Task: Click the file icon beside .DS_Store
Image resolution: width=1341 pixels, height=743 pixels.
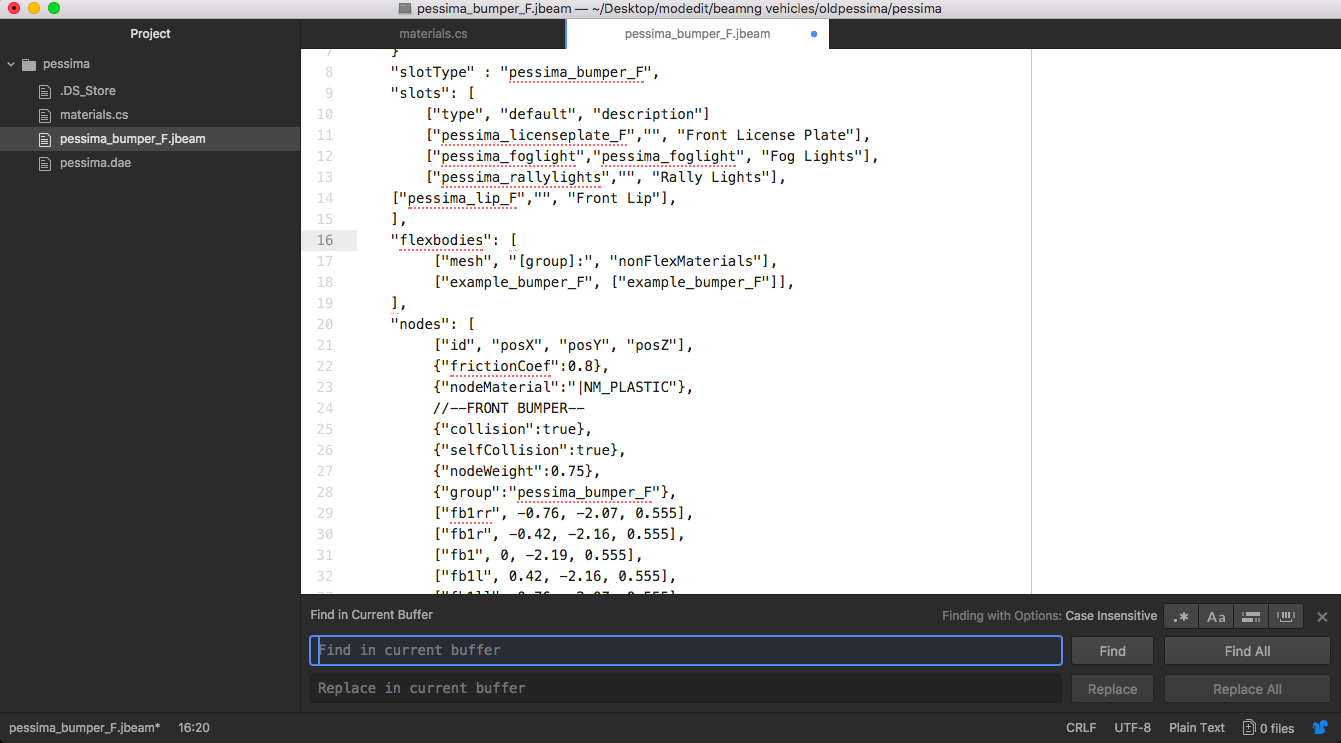Action: click(x=44, y=91)
